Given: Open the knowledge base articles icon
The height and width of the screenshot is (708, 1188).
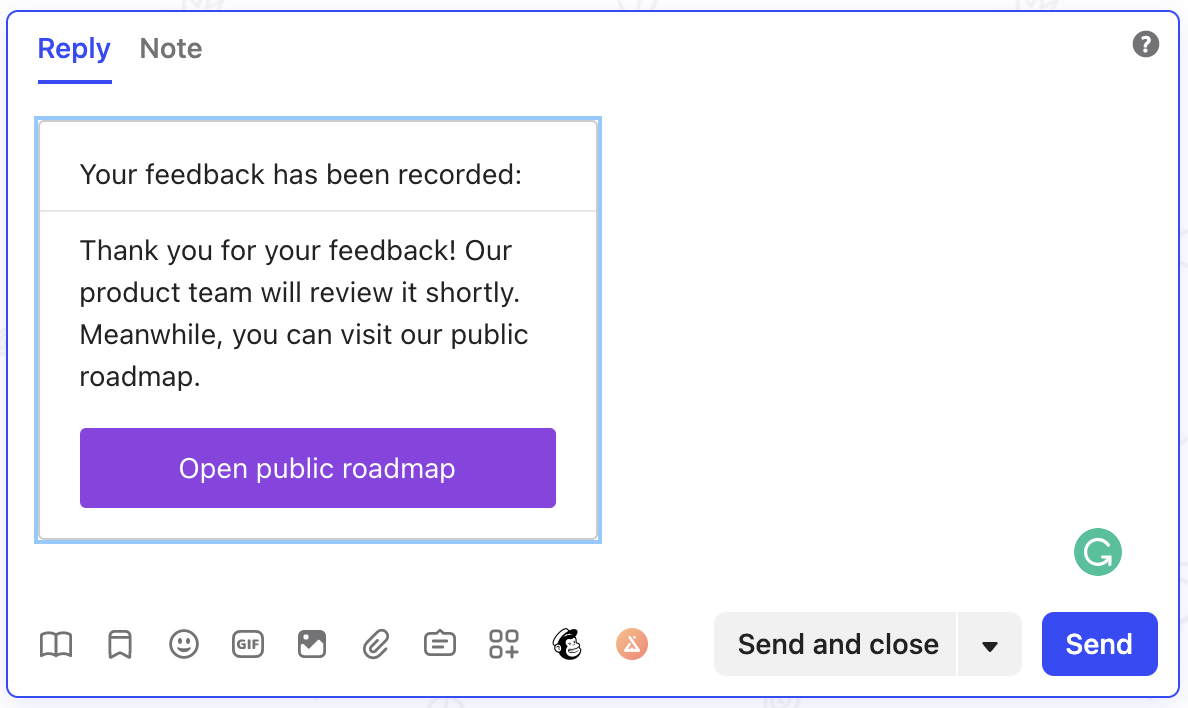Looking at the screenshot, I should 55,644.
